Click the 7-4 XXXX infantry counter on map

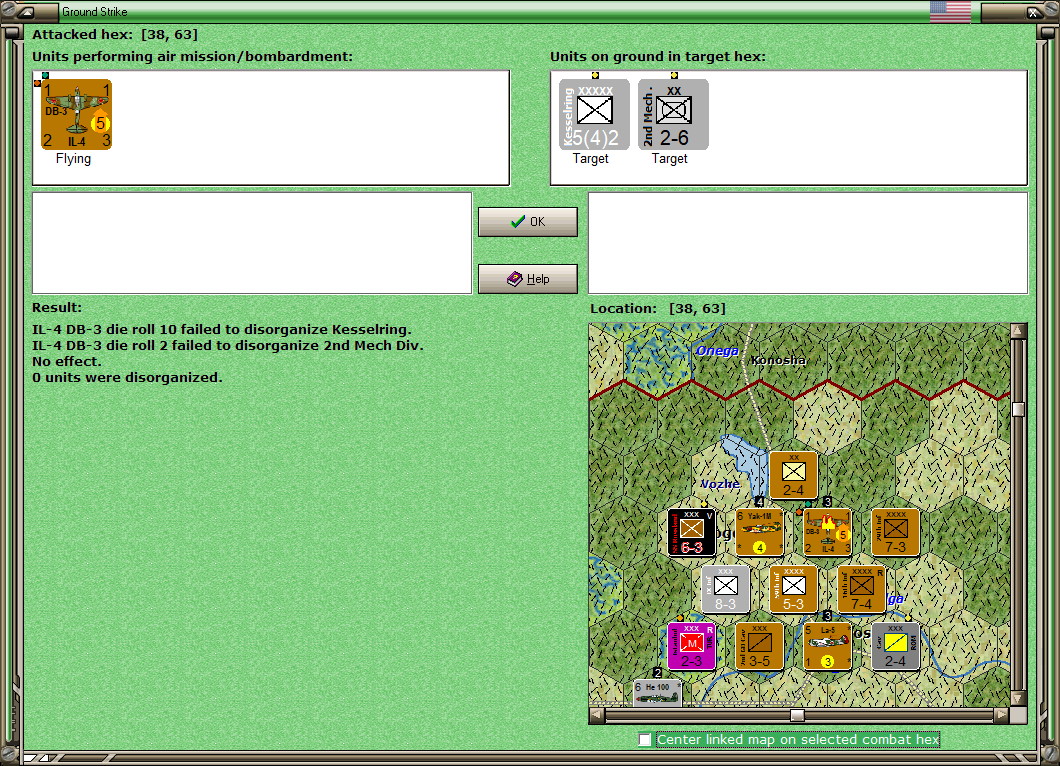(x=862, y=590)
